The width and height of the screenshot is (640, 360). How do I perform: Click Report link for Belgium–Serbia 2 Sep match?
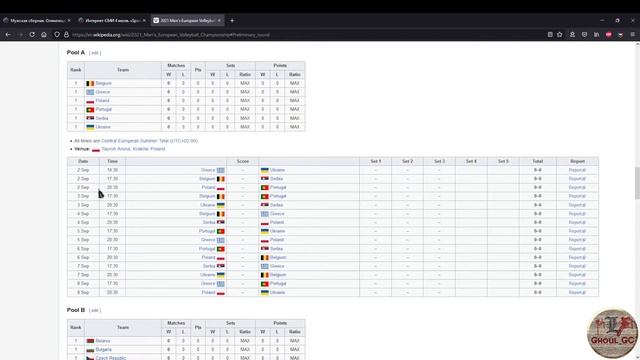577,179
